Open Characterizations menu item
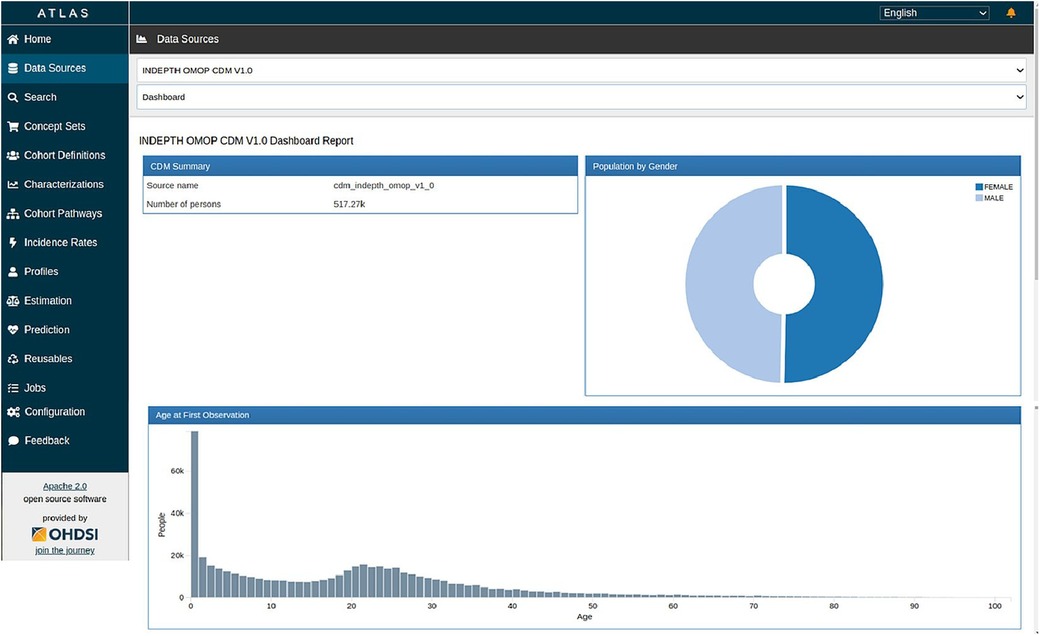1040x636 pixels. point(64,184)
